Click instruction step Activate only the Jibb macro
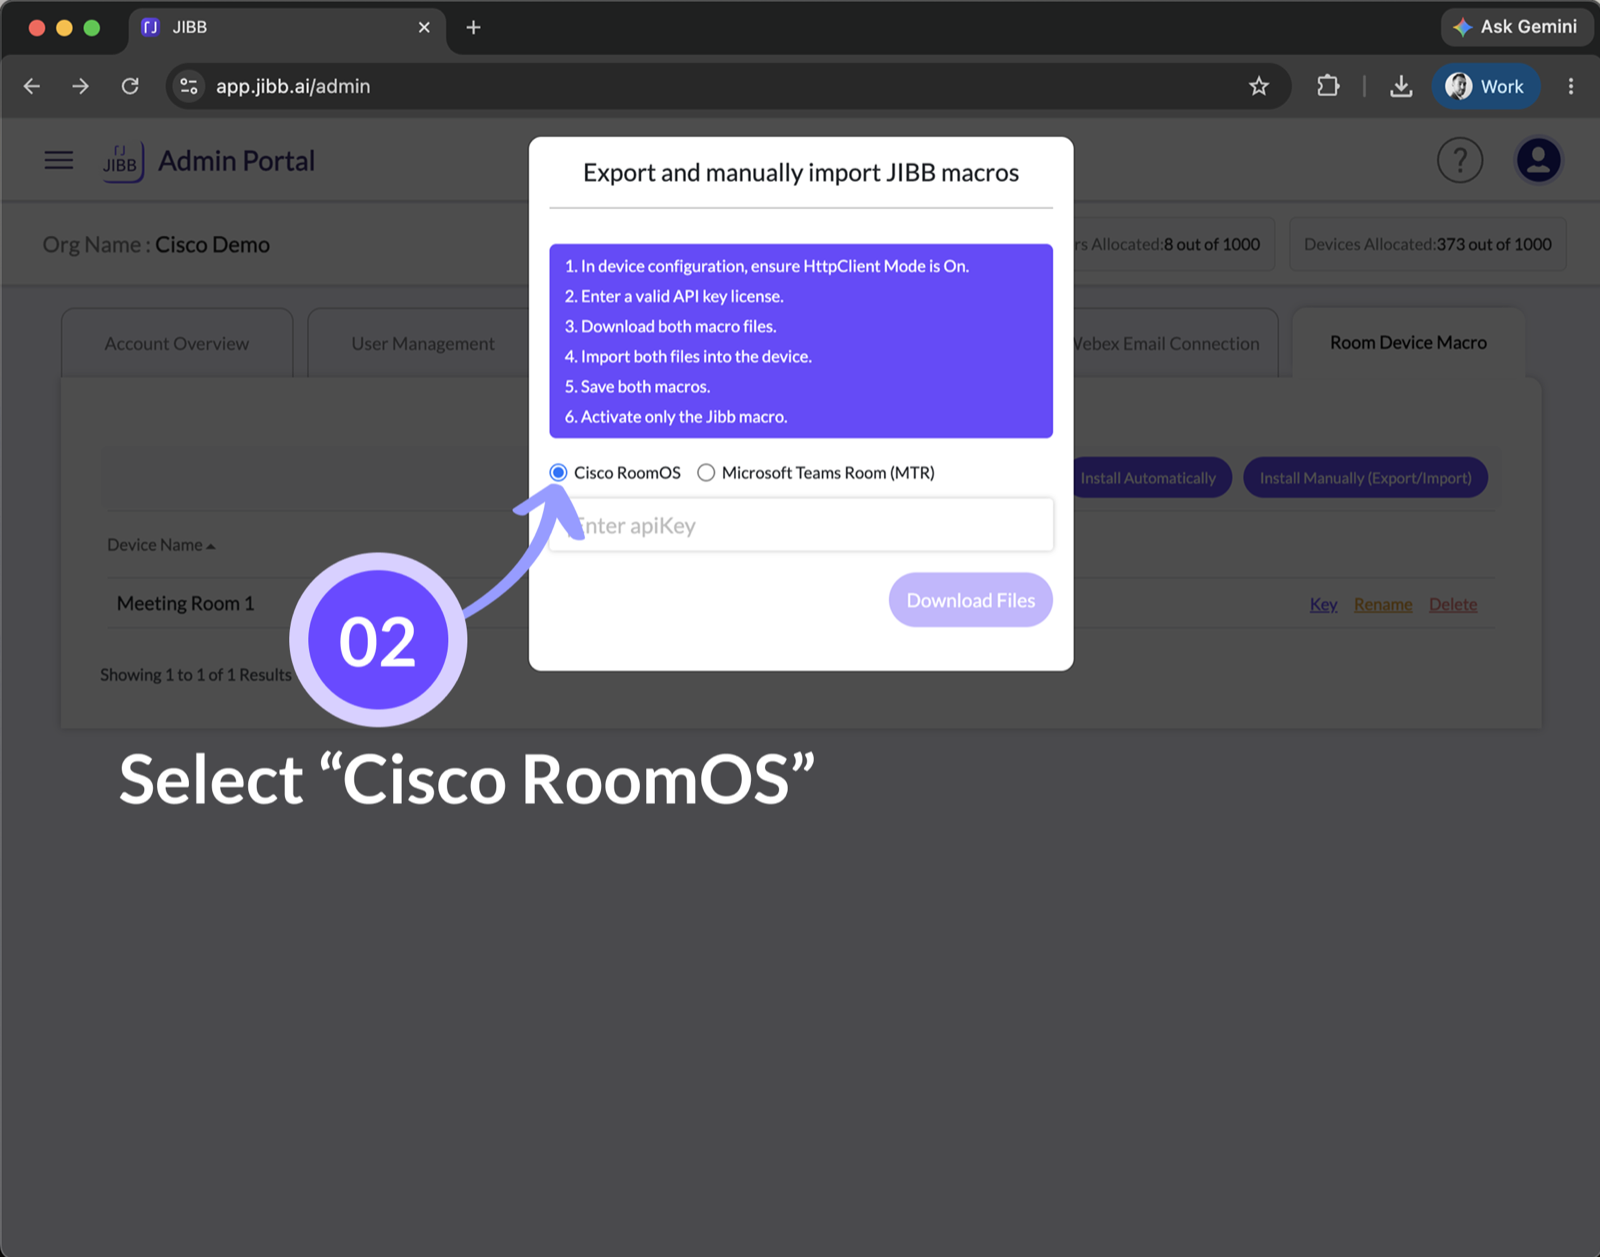The image size is (1600, 1257). tap(676, 417)
